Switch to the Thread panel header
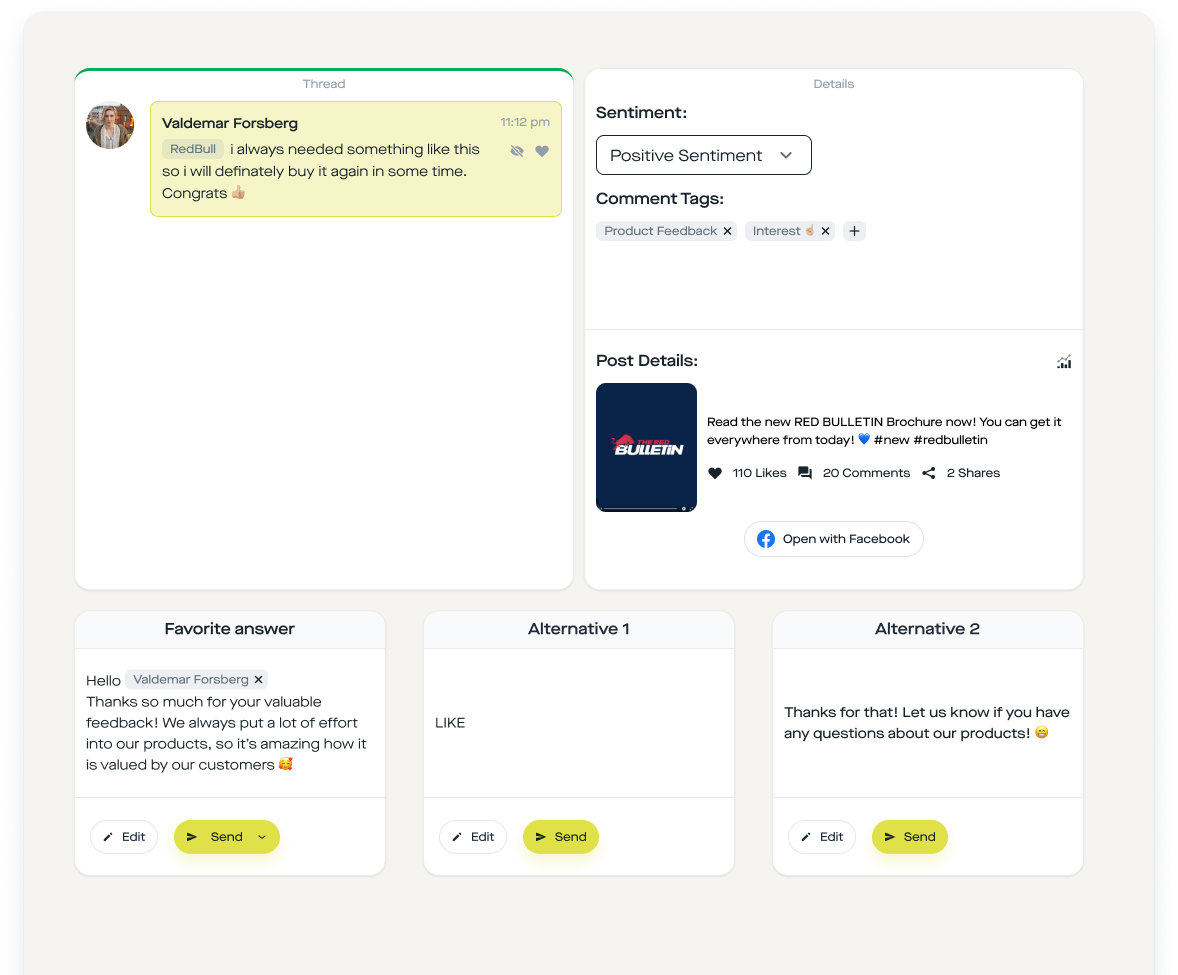This screenshot has height=975, width=1178. pyautogui.click(x=324, y=84)
